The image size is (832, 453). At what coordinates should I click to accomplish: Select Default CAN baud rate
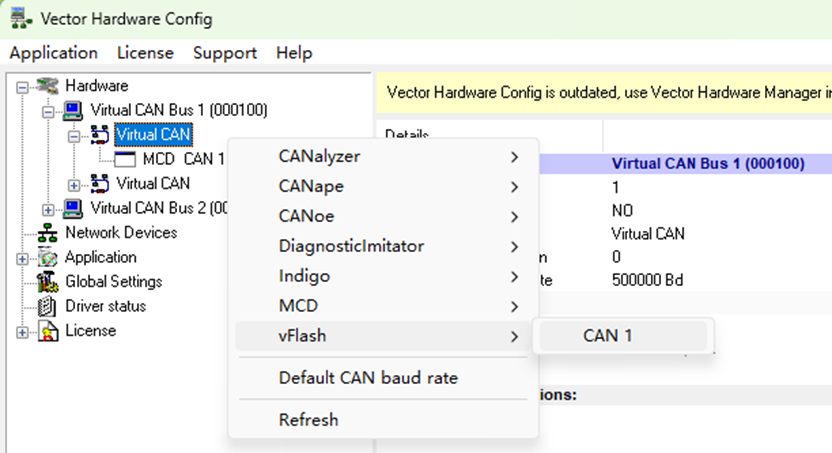click(383, 378)
